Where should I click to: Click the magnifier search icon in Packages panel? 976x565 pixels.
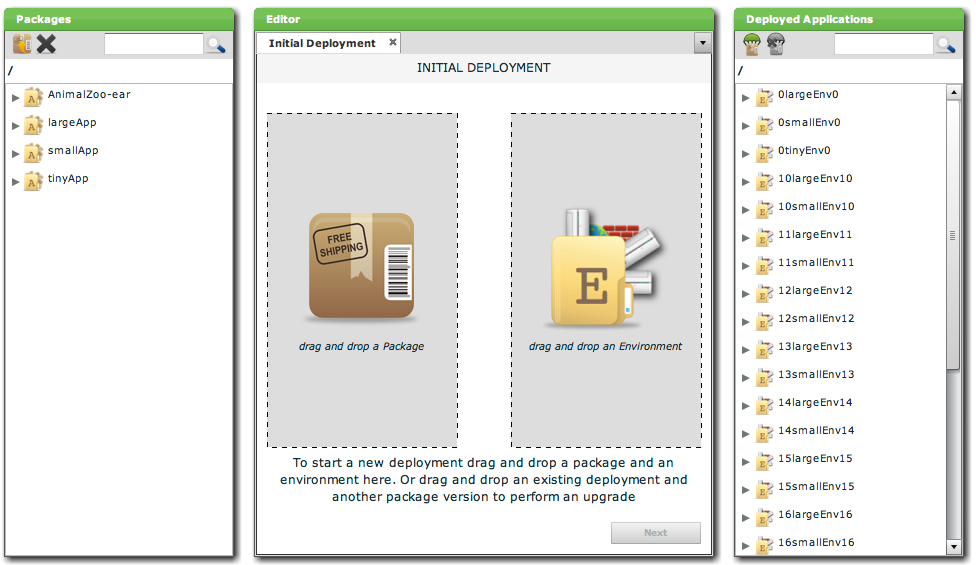(x=215, y=44)
